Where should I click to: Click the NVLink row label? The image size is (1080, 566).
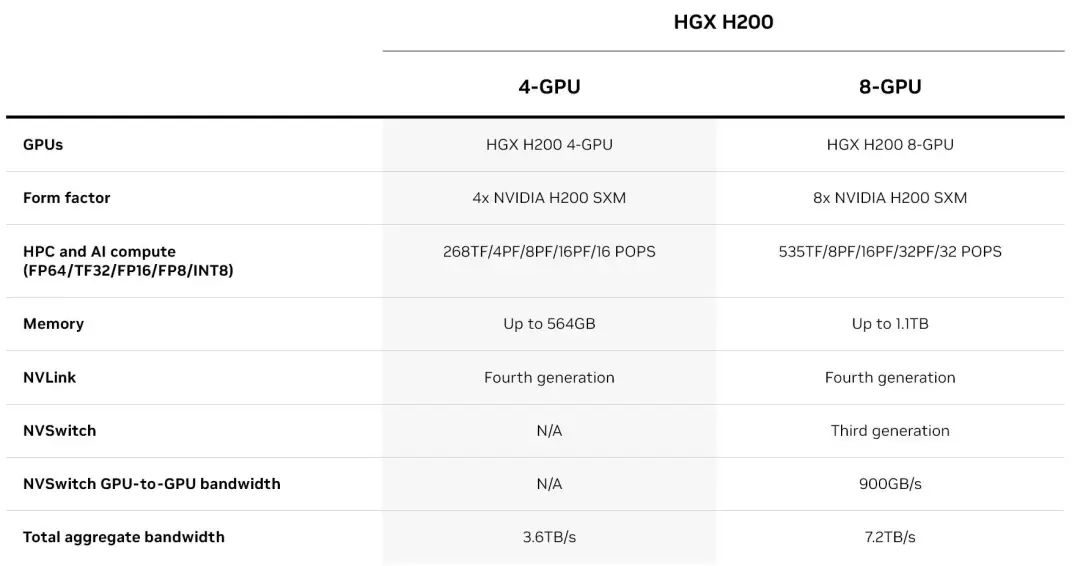[x=49, y=377]
